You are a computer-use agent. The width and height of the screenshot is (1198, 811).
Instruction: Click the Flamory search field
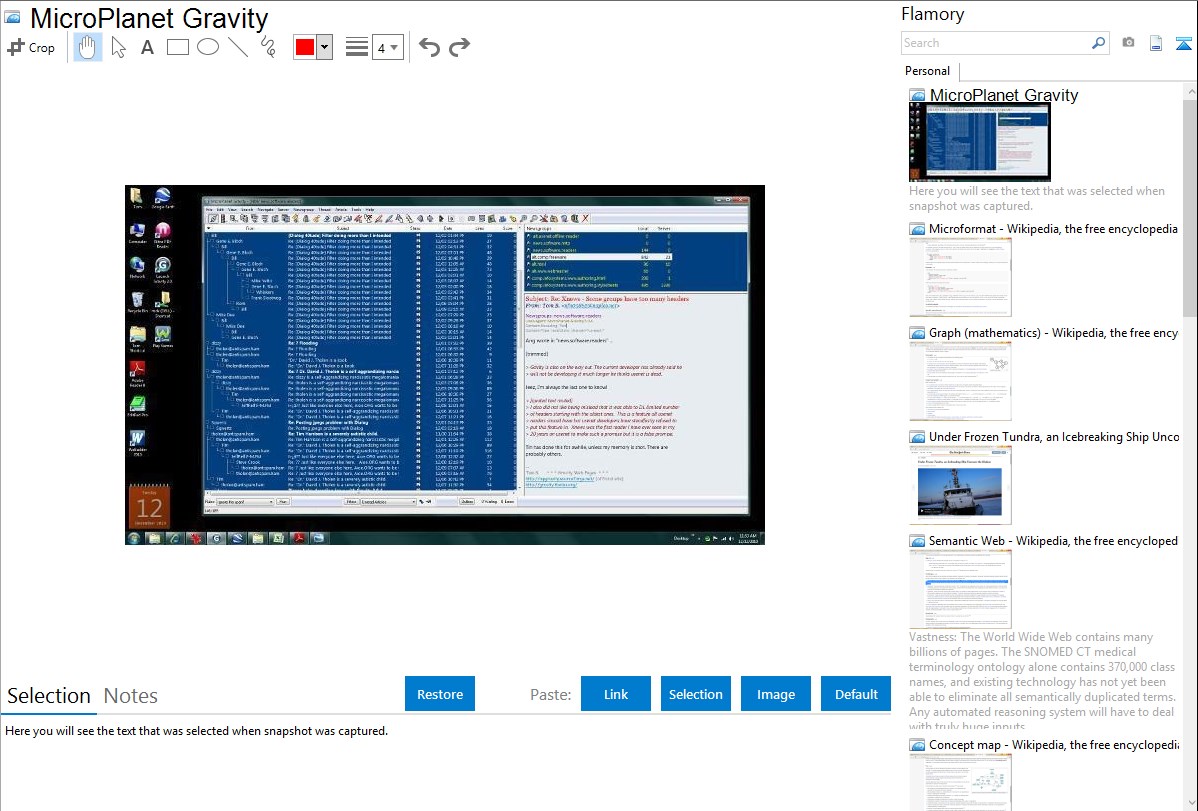point(996,43)
